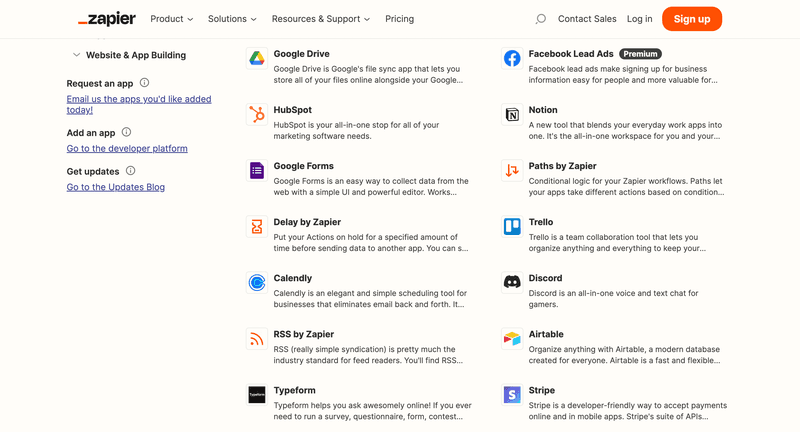Click the HubSpot app icon
This screenshot has height=432, width=800.
tap(256, 114)
